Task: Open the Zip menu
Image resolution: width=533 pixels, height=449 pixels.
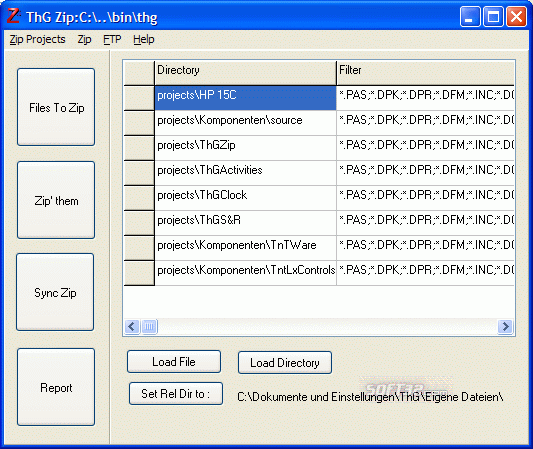Action: pos(84,39)
